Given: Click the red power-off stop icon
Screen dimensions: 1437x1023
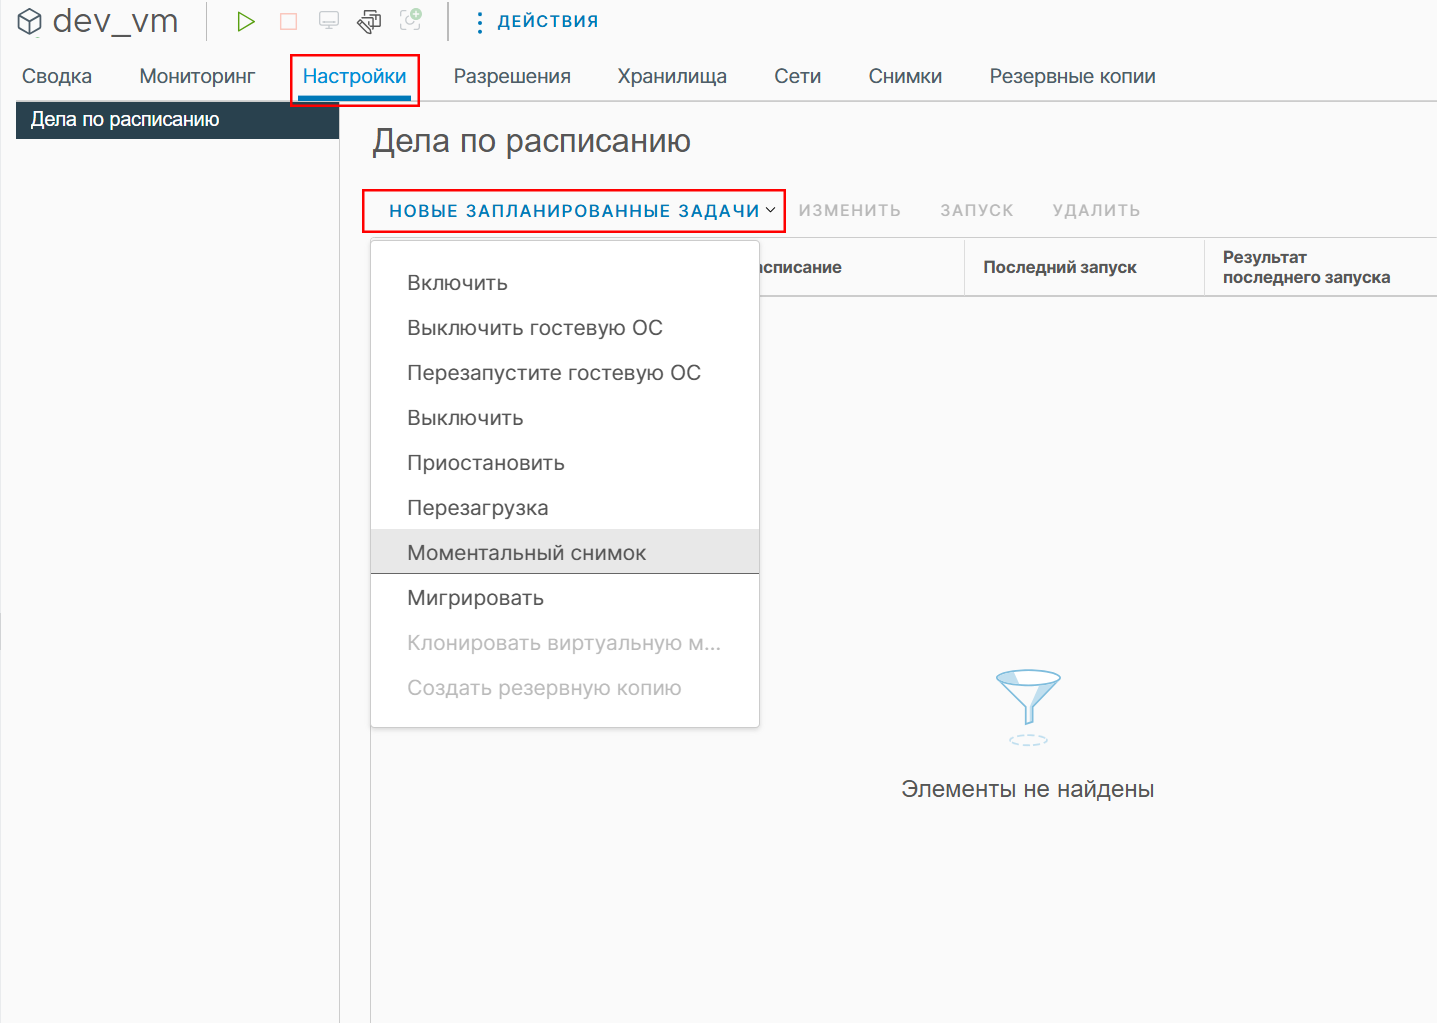Looking at the screenshot, I should click(288, 21).
